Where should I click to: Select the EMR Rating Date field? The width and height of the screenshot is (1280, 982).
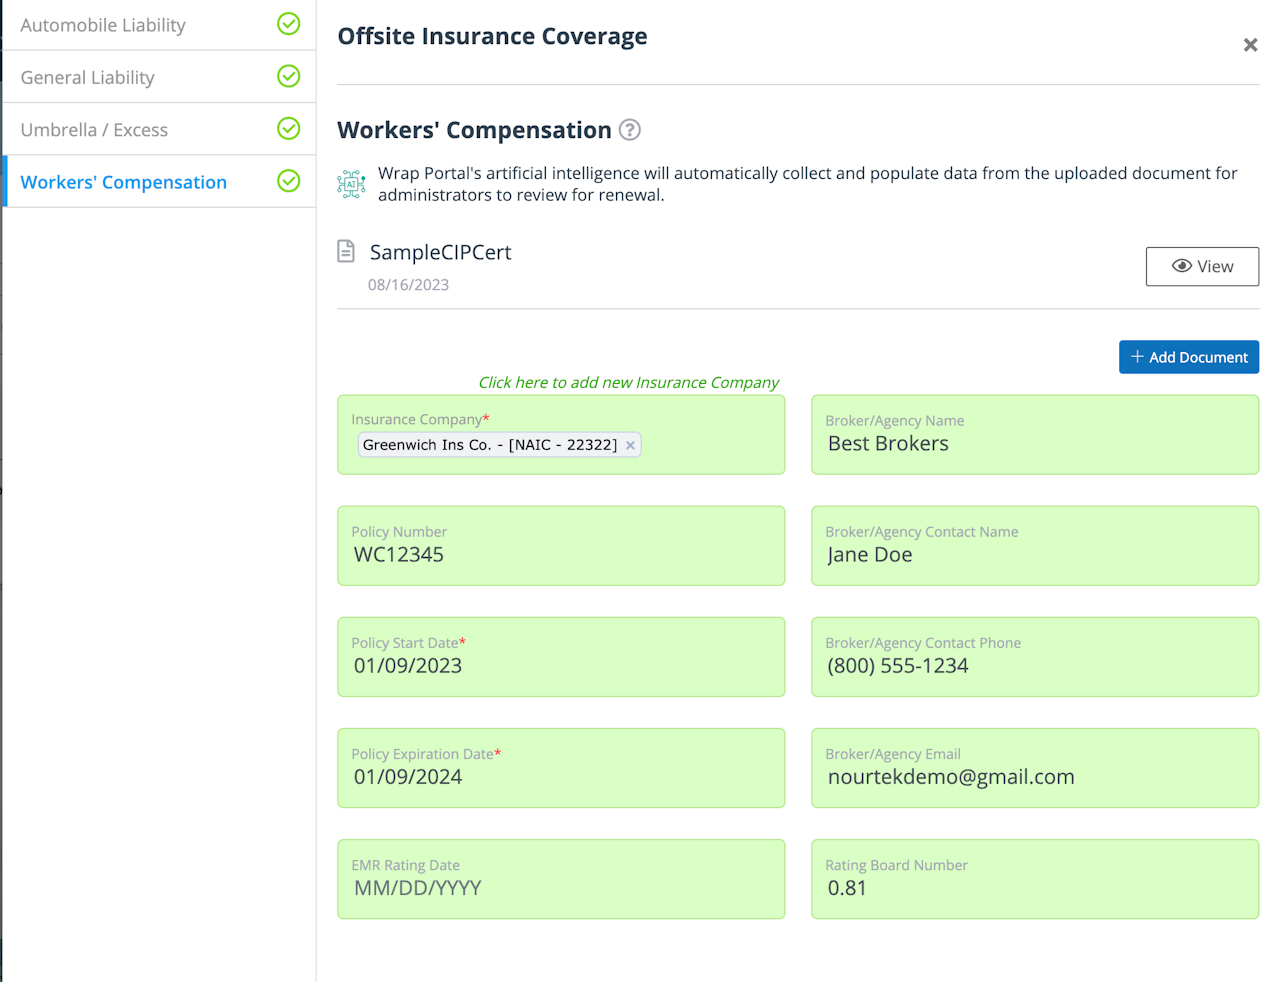pos(560,888)
